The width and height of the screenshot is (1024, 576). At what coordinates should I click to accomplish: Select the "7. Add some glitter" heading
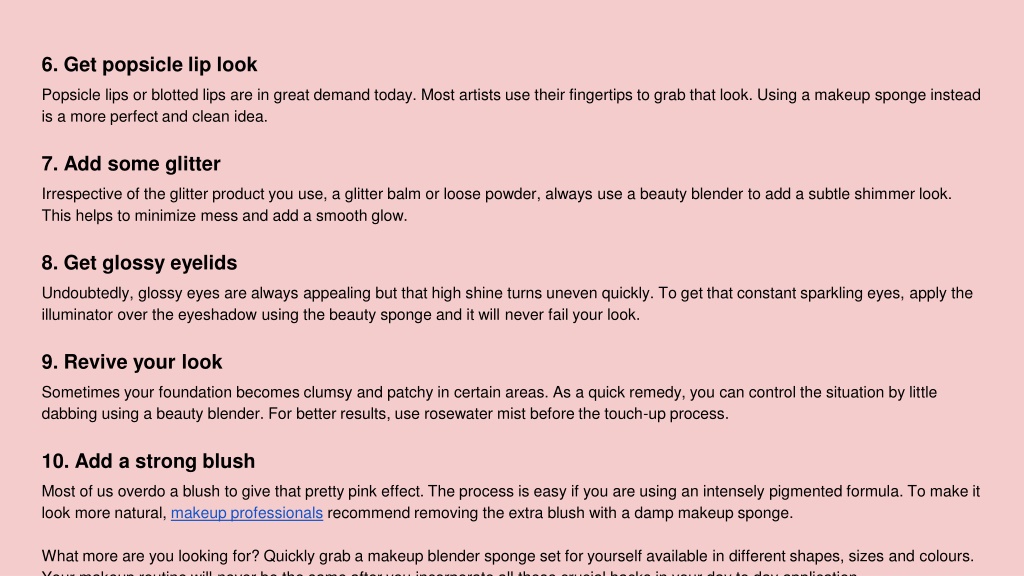[131, 164]
